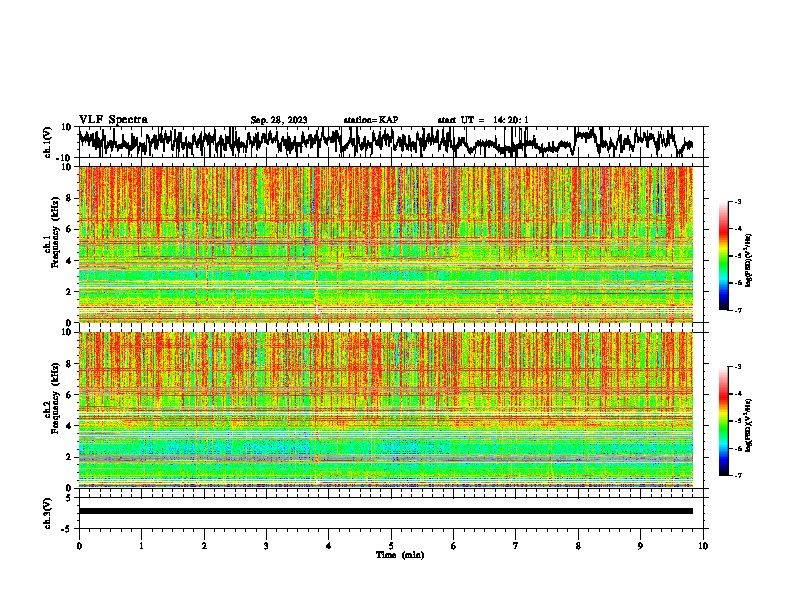Click the "-7" label on lower color bar
Viewport: 792px width, 612px height.
click(737, 475)
